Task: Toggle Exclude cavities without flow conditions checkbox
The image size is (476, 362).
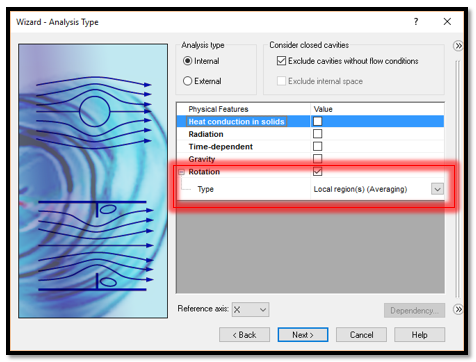Action: pos(281,61)
